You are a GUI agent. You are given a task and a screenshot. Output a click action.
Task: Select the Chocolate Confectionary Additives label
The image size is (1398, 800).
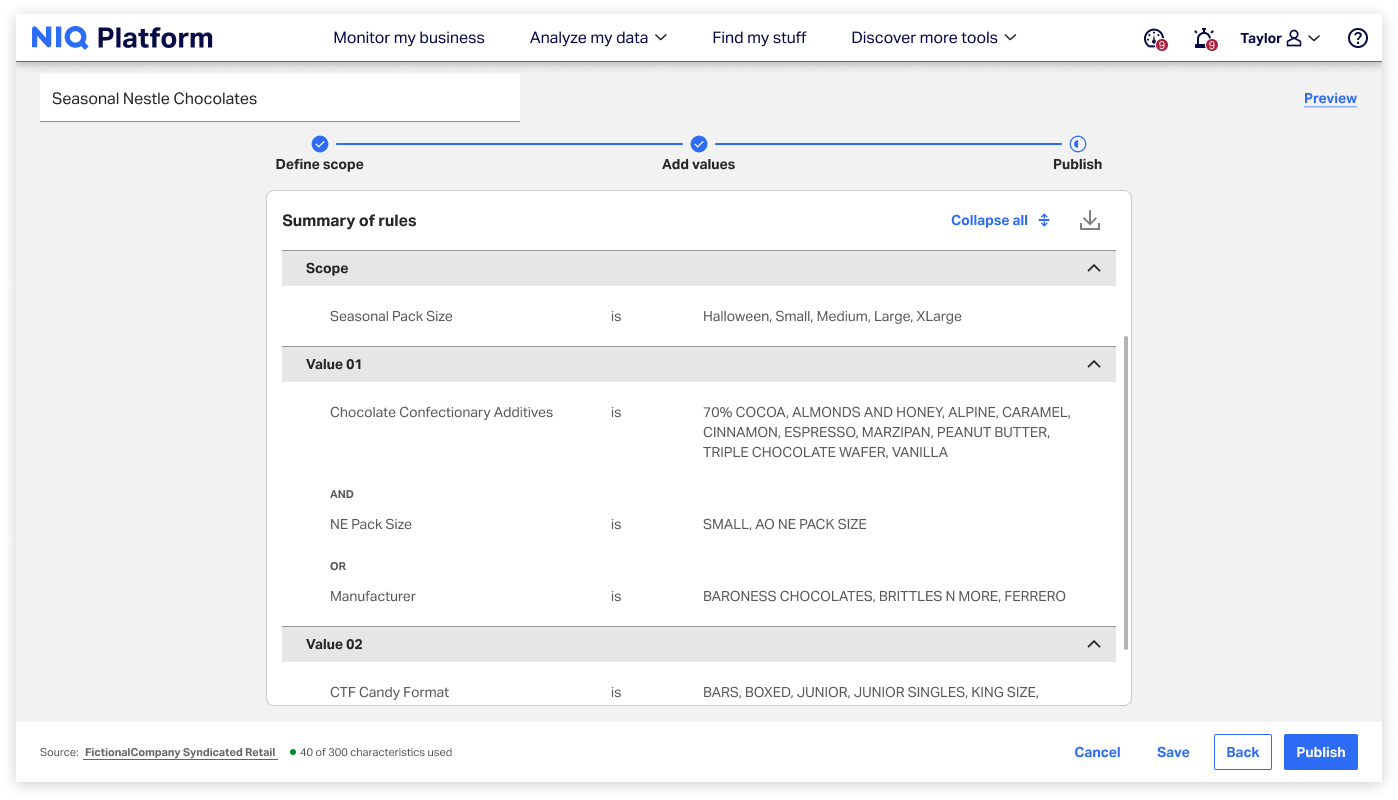(x=441, y=412)
